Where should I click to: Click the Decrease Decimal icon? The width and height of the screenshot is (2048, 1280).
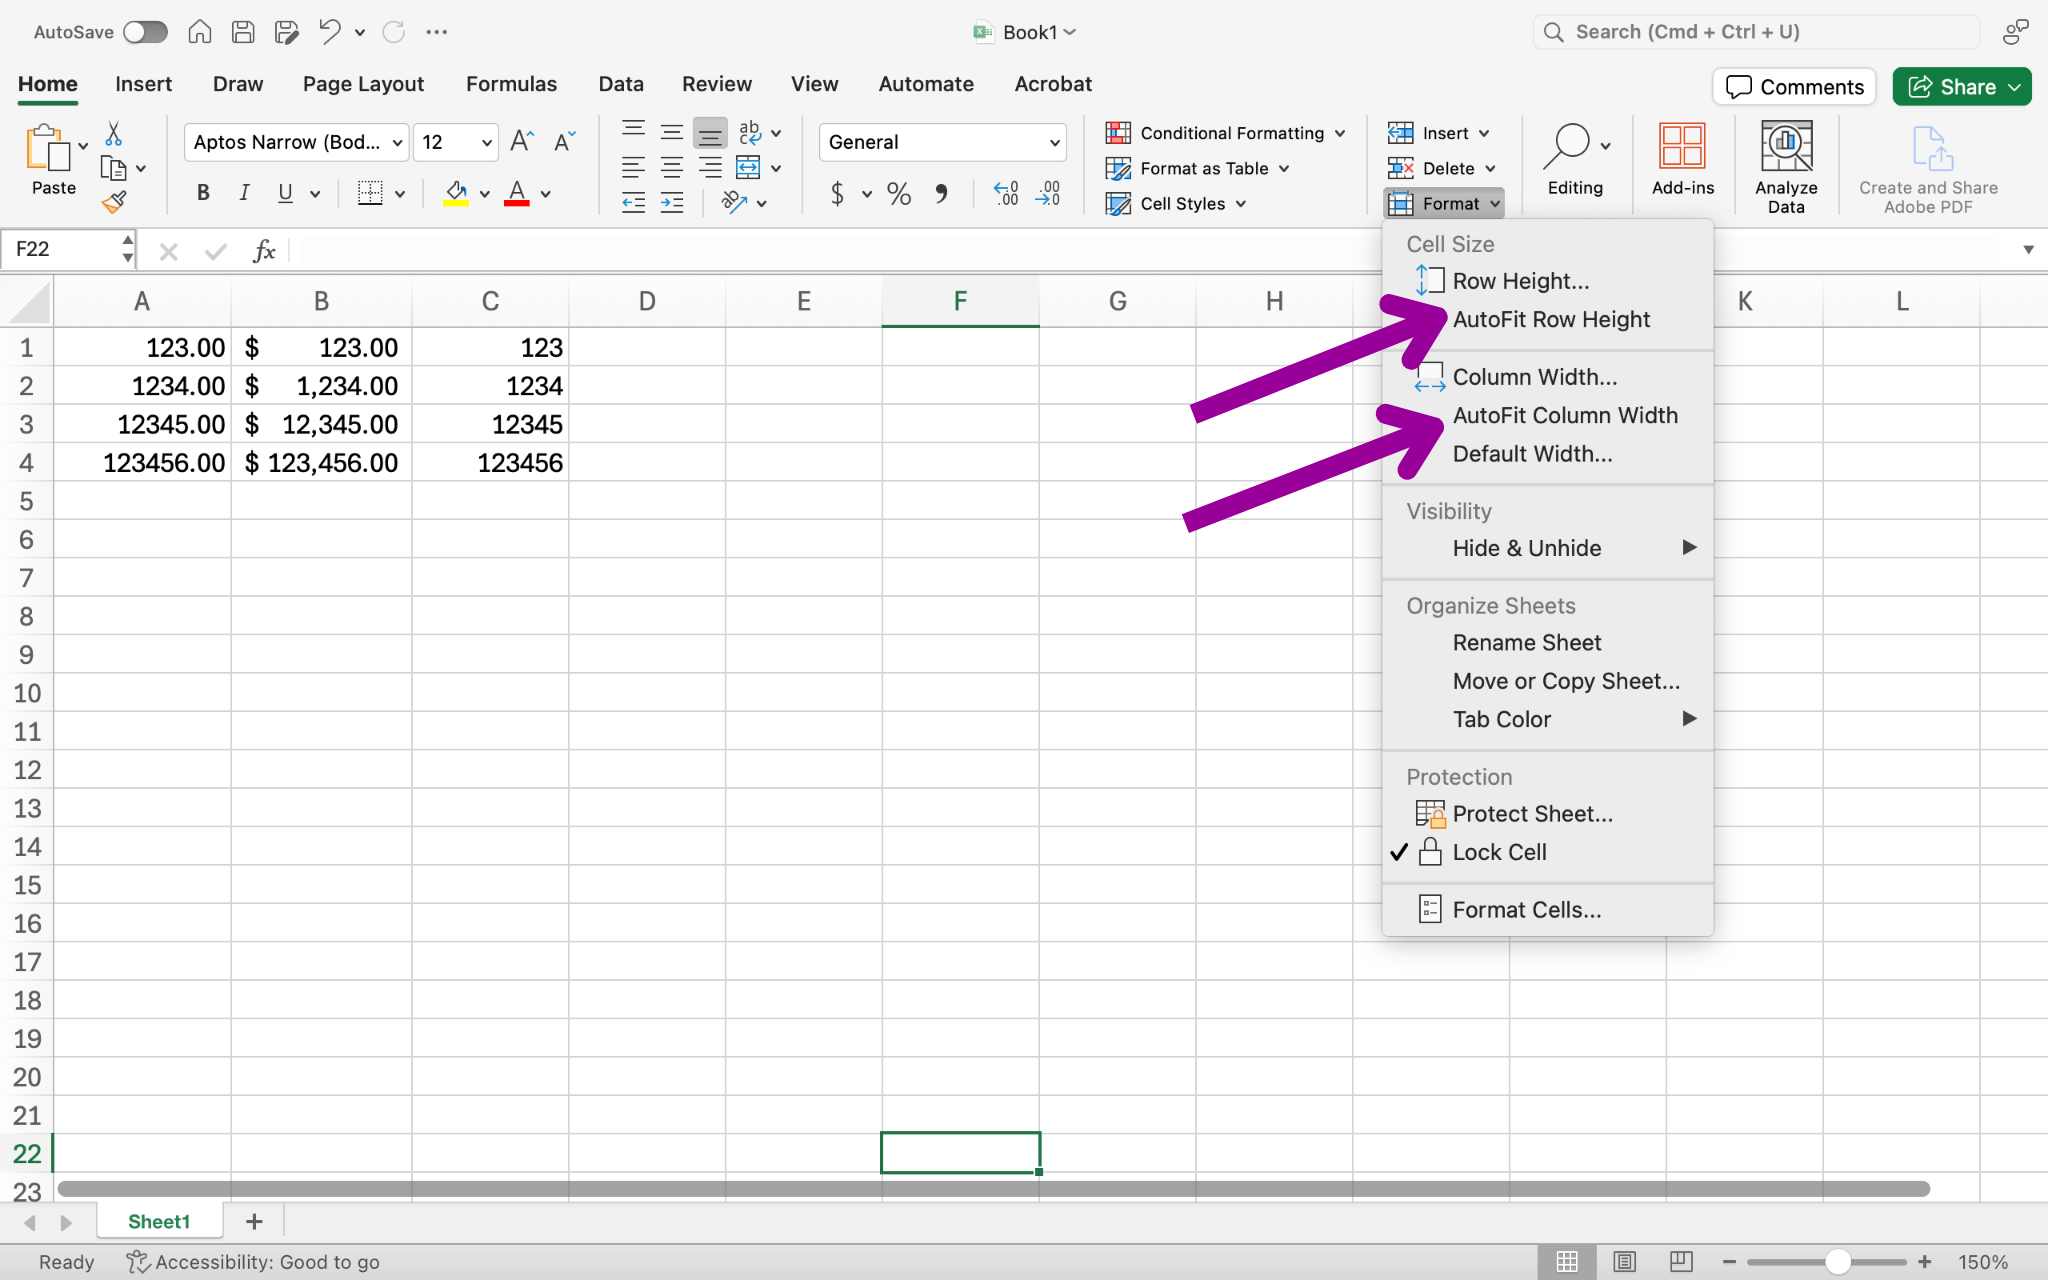point(1048,194)
